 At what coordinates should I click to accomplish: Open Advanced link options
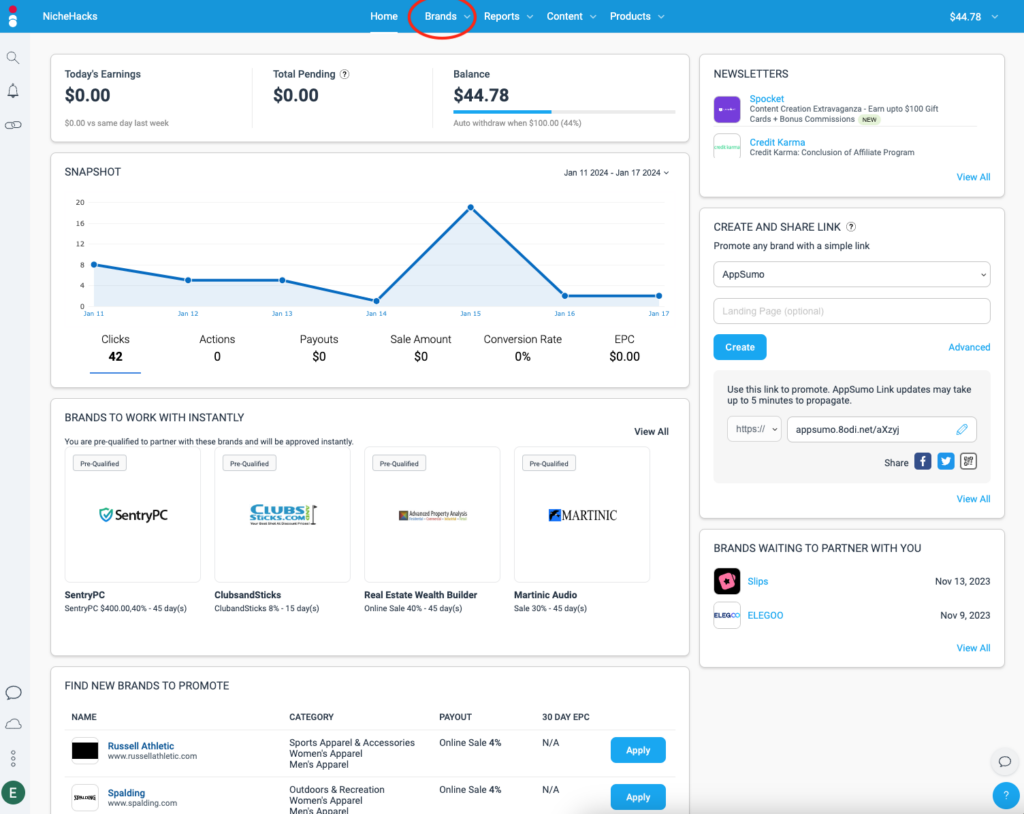coord(969,347)
